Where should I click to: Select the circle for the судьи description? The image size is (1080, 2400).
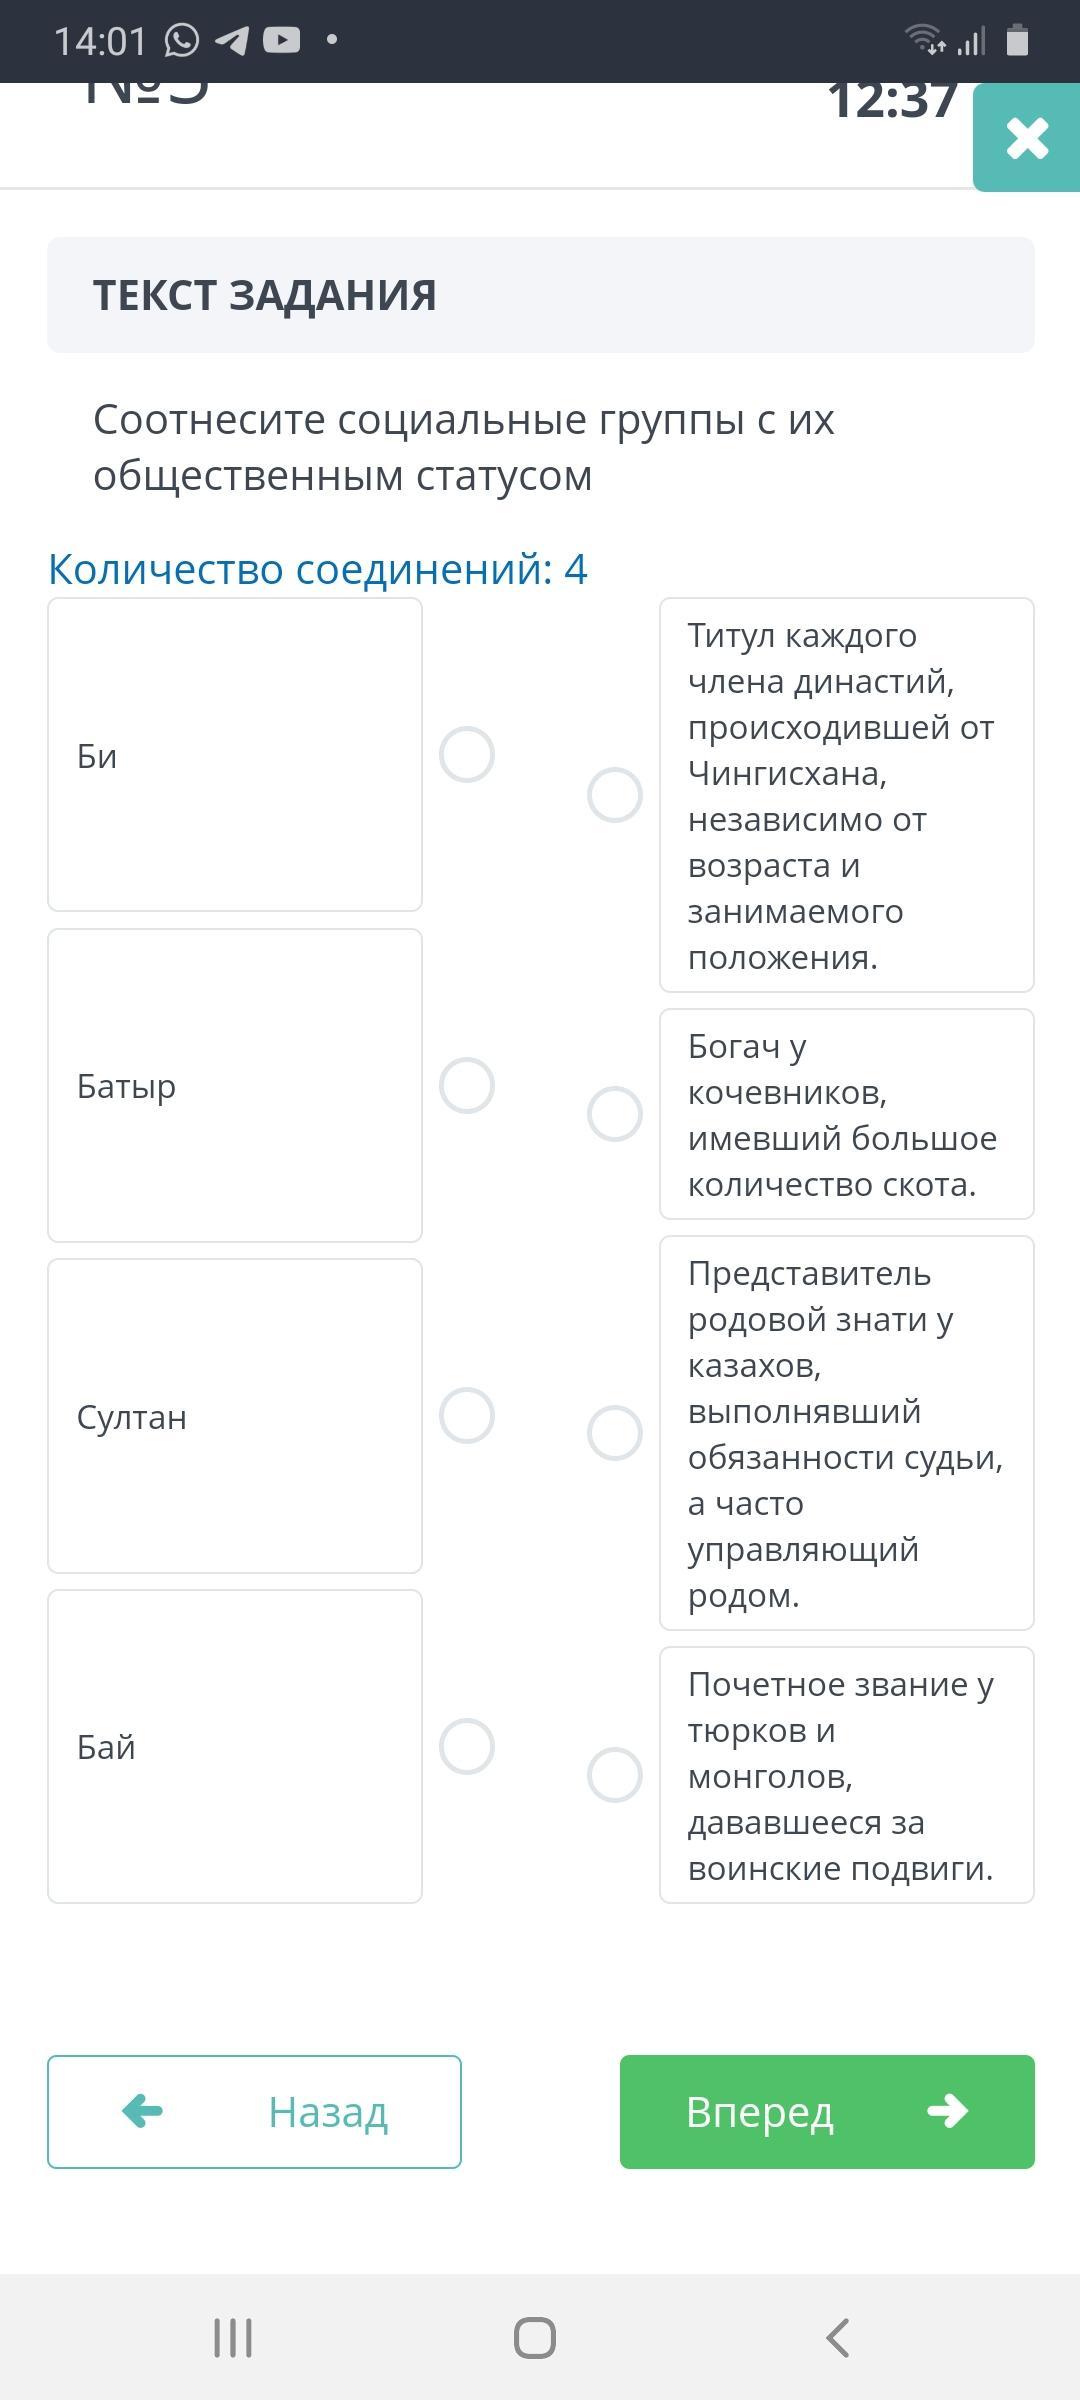tap(615, 1433)
